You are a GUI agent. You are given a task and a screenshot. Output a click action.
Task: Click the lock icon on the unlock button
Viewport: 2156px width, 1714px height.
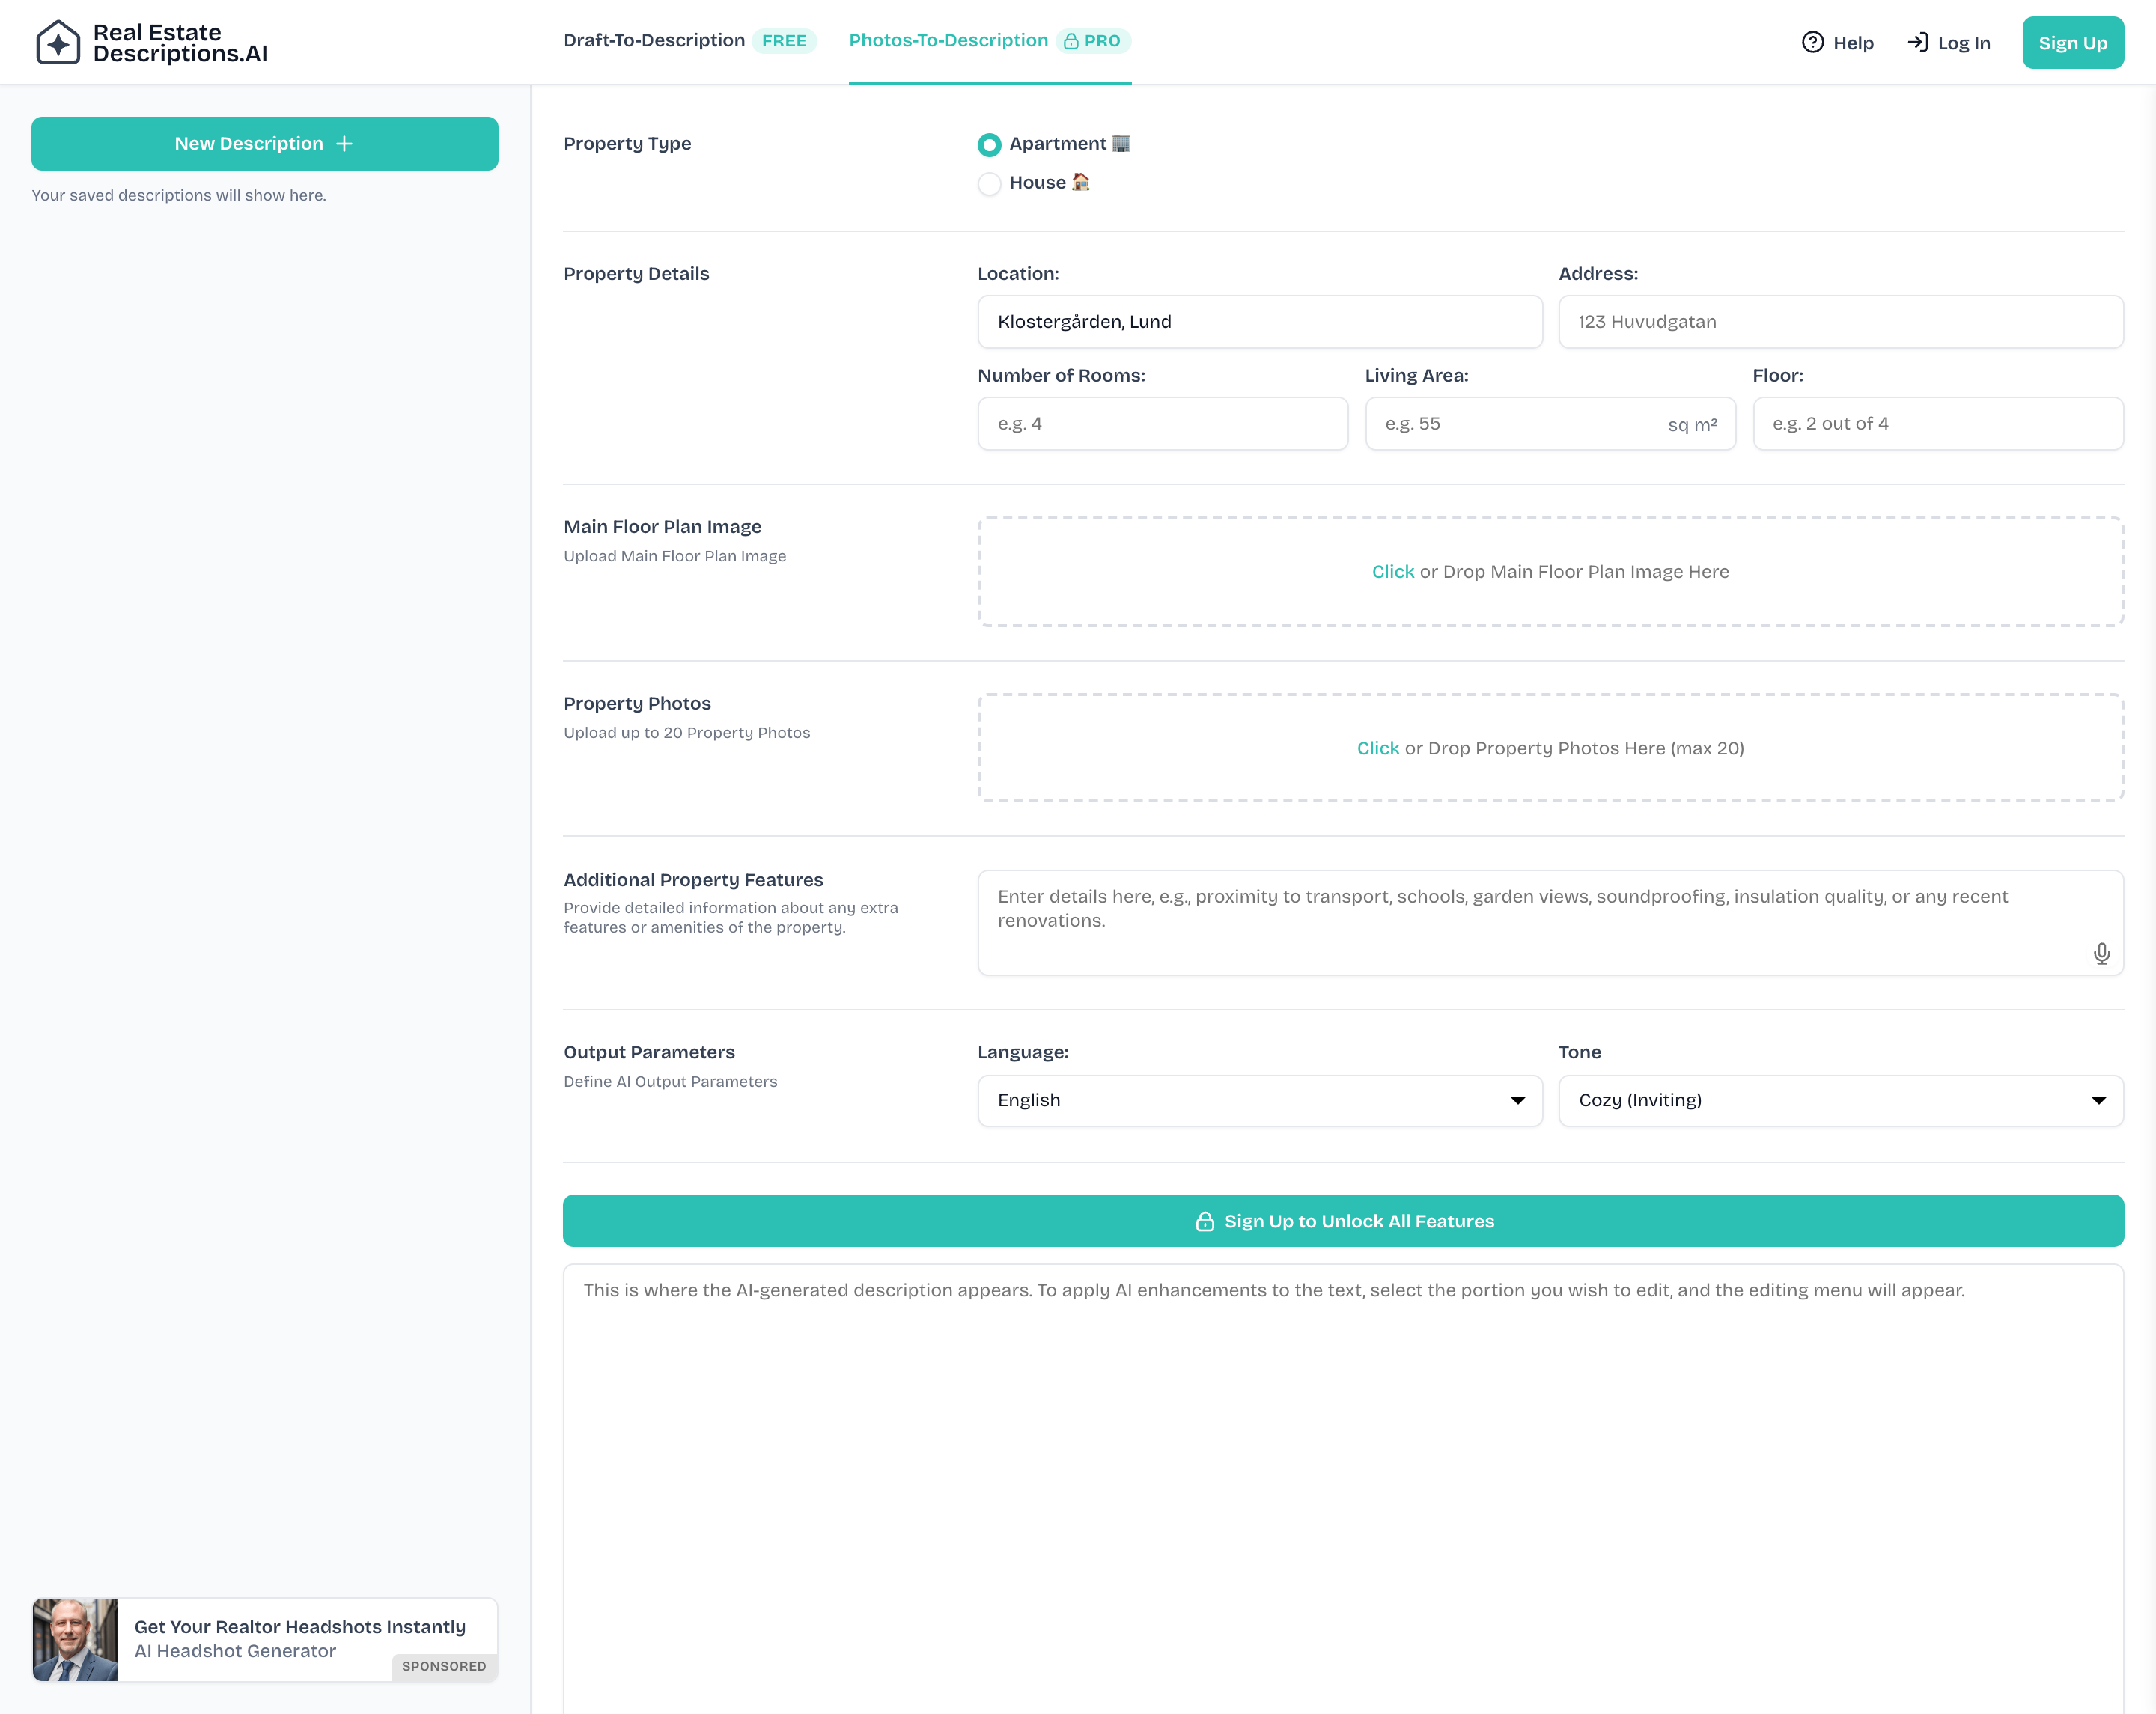point(1205,1221)
